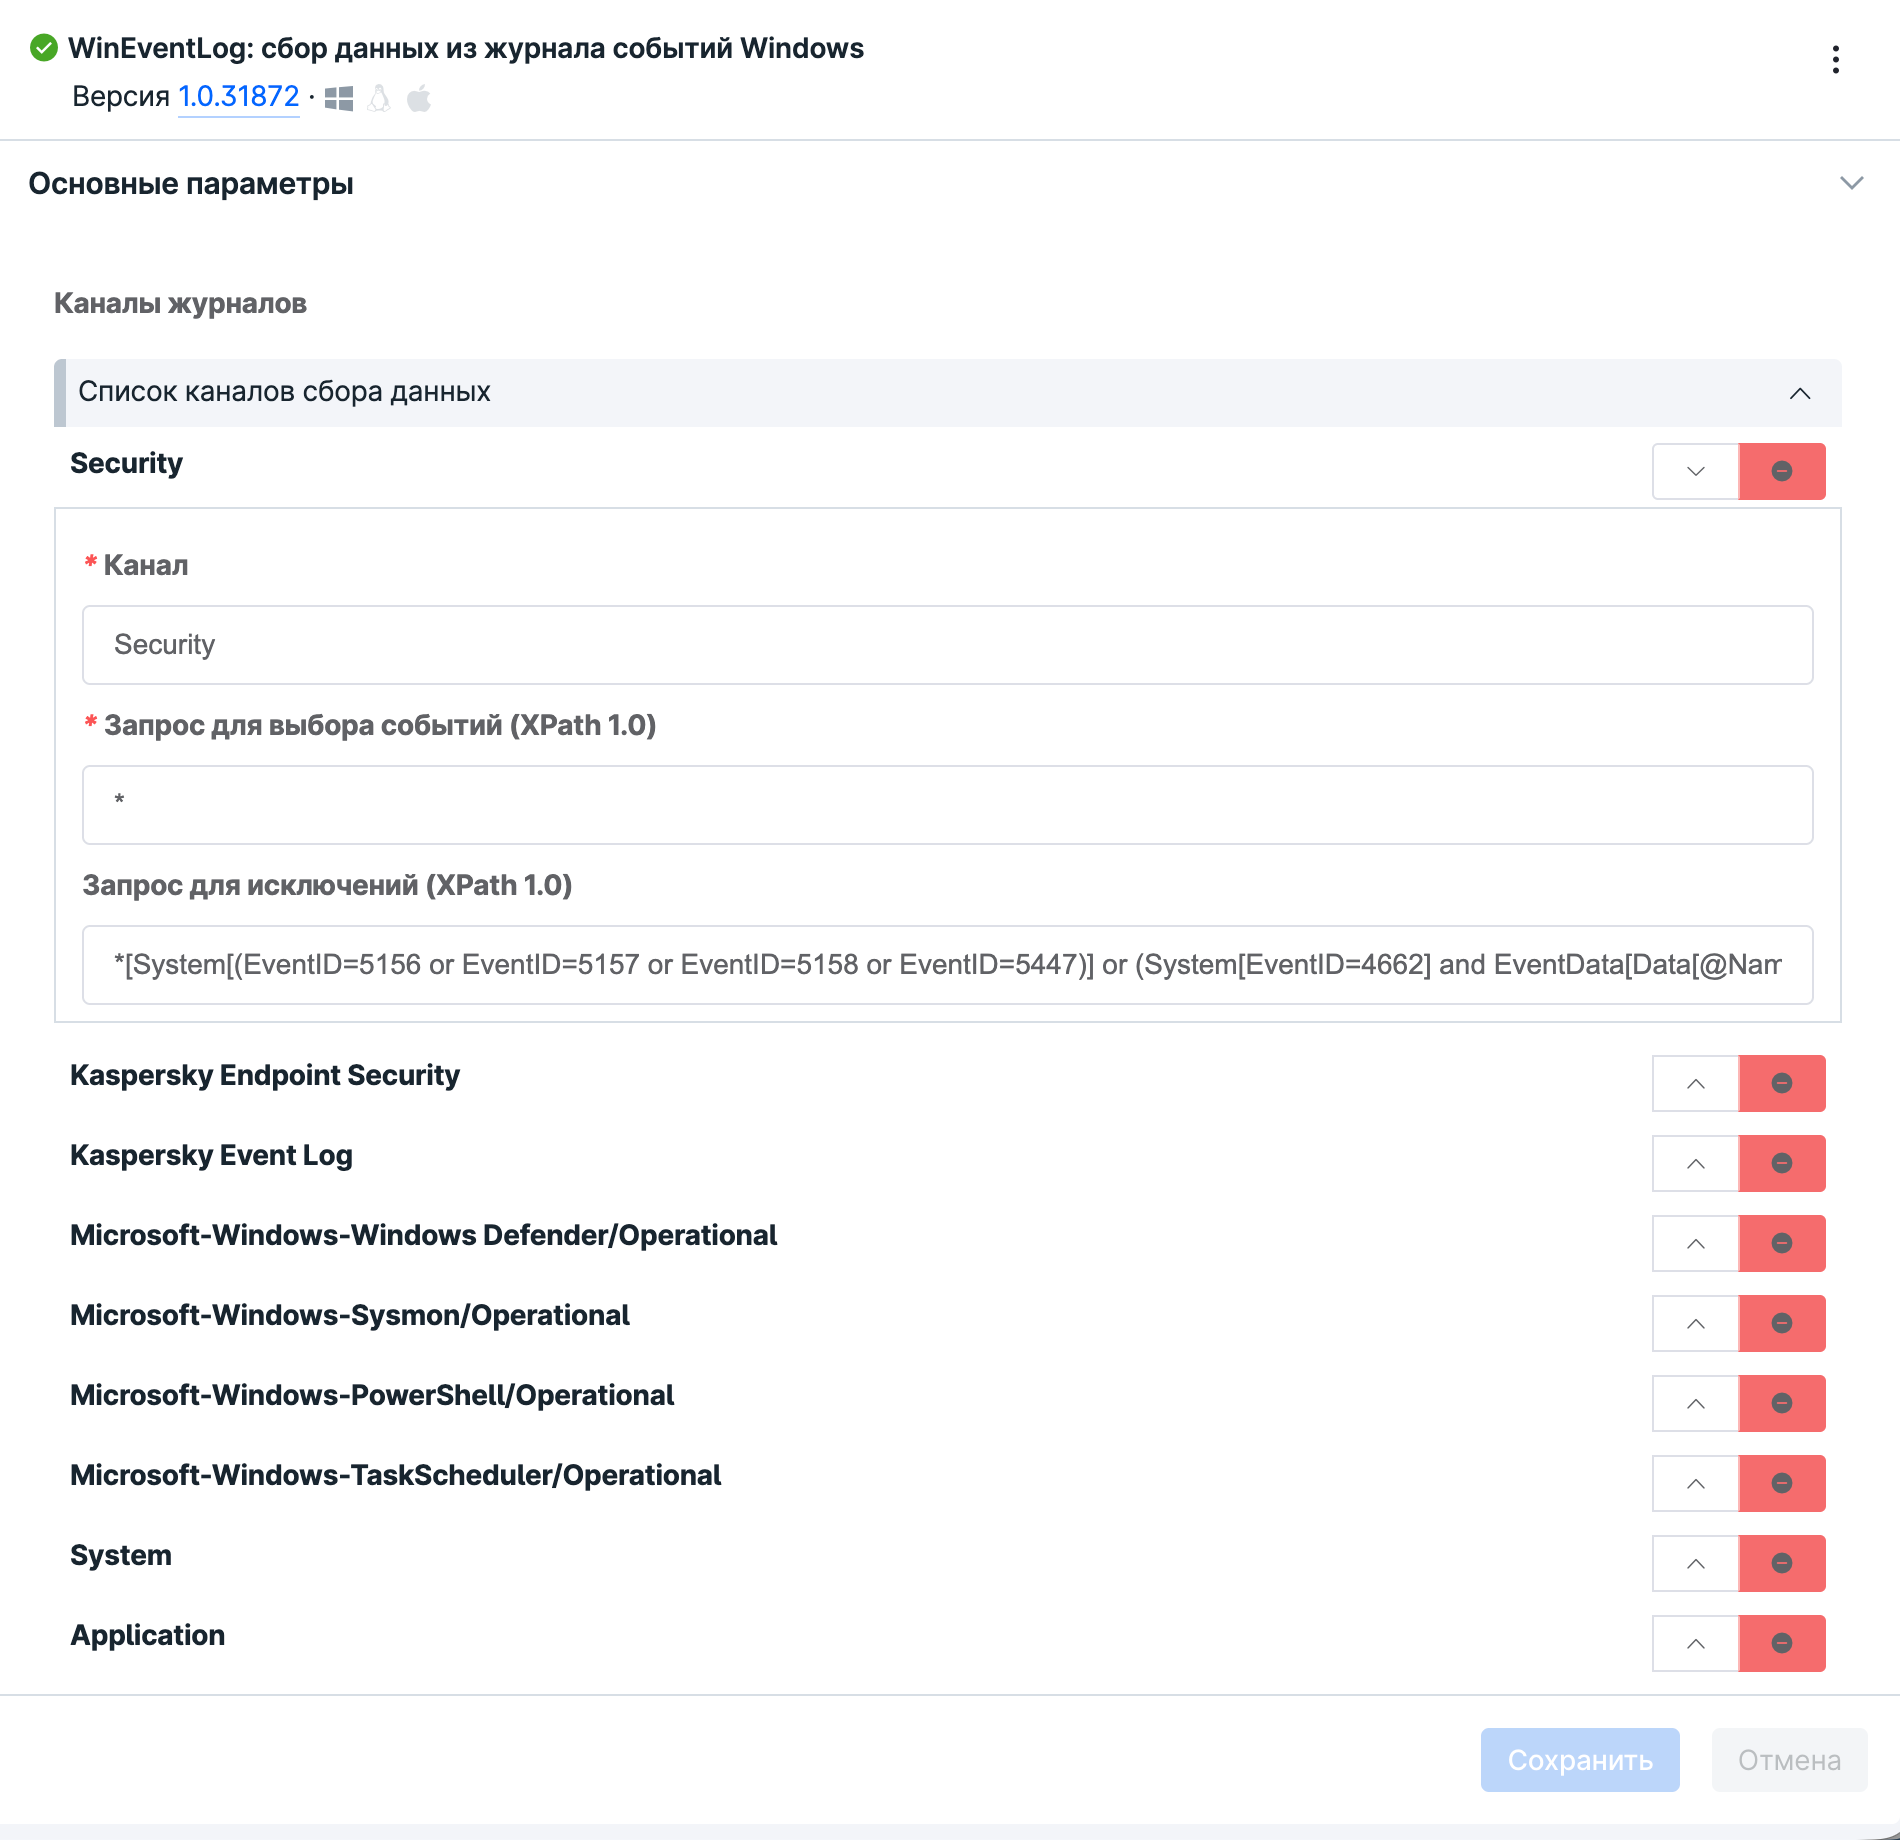The height and width of the screenshot is (1840, 1900).
Task: Remove the TaskScheduler/Operational channel
Action: (x=1782, y=1483)
